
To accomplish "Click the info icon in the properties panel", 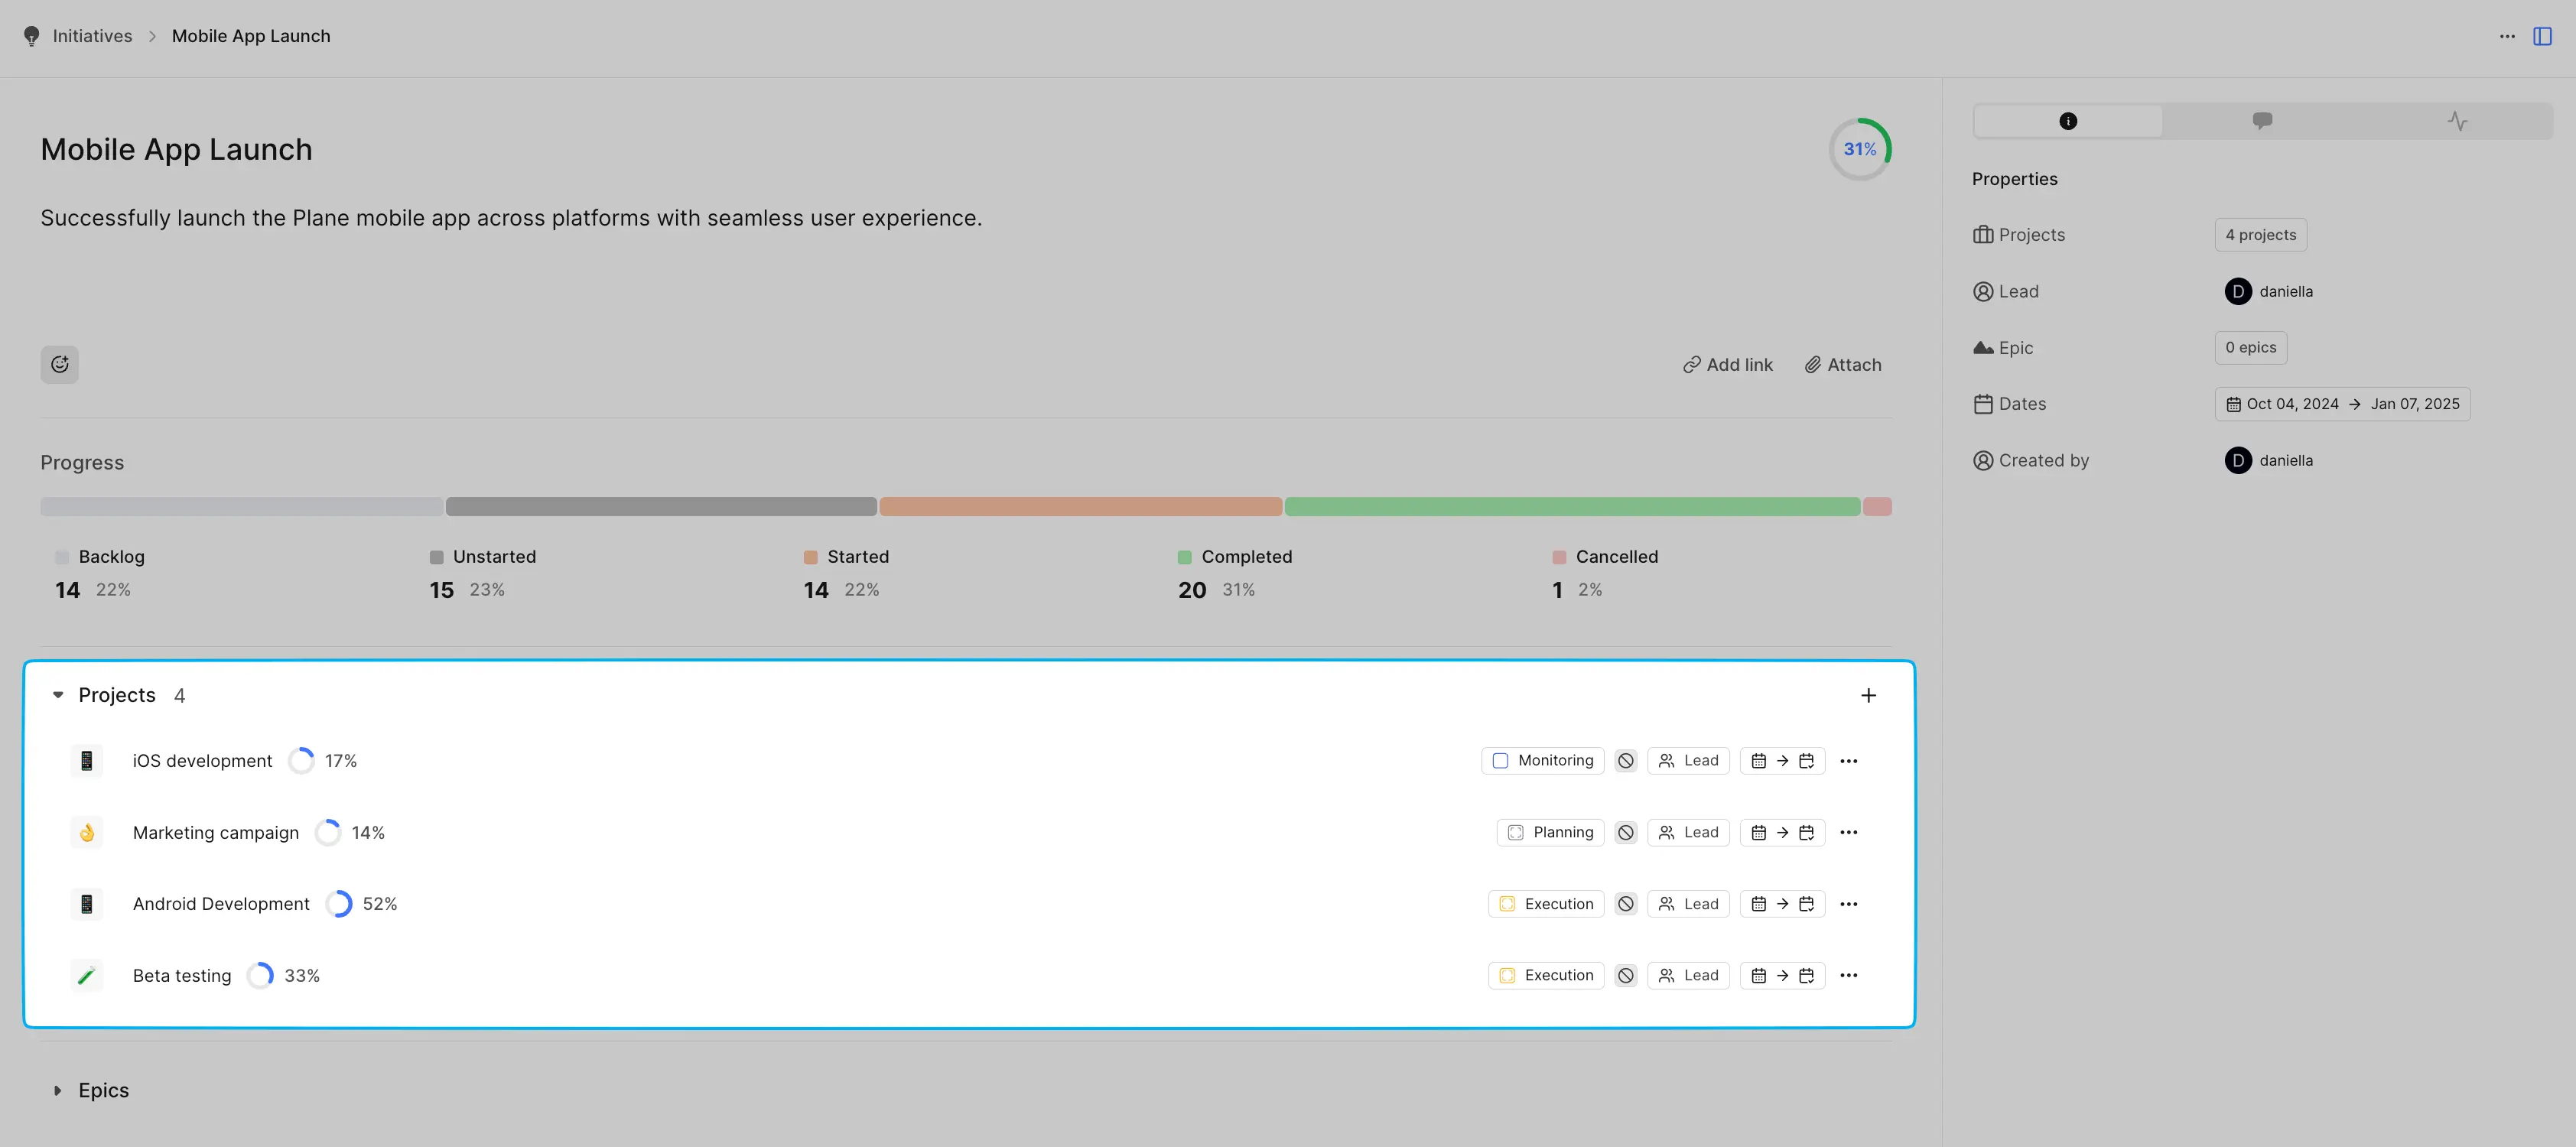I will point(2067,119).
